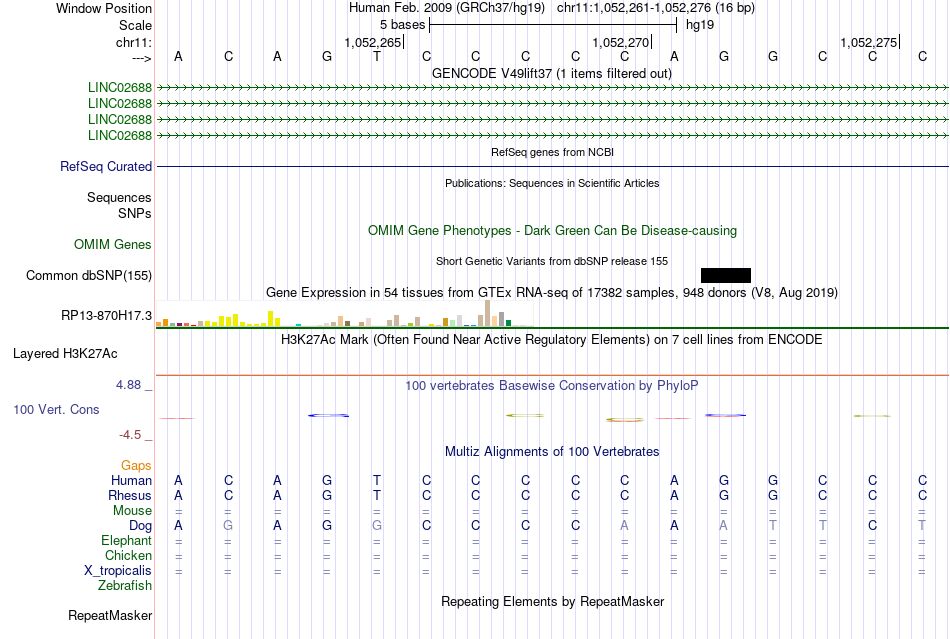Select the Human alignment row label
Image resolution: width=950 pixels, height=639 pixels.
pos(131,480)
